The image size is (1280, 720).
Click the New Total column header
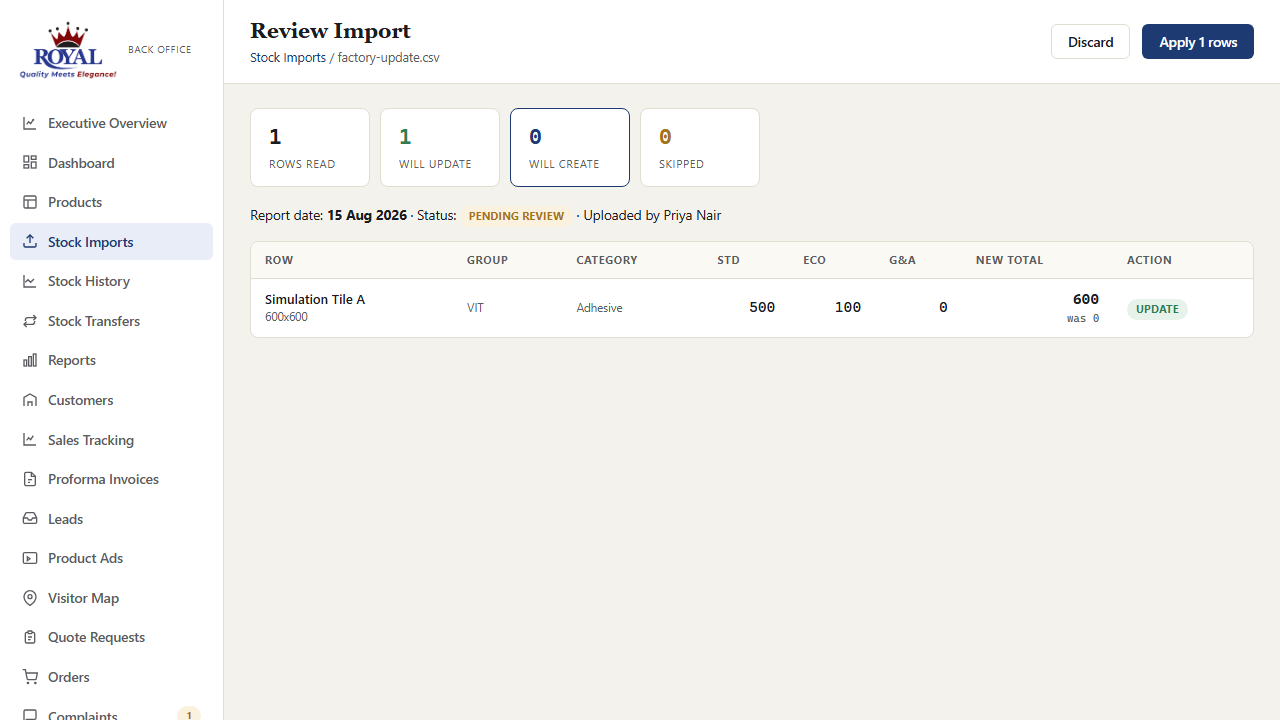(x=1009, y=260)
